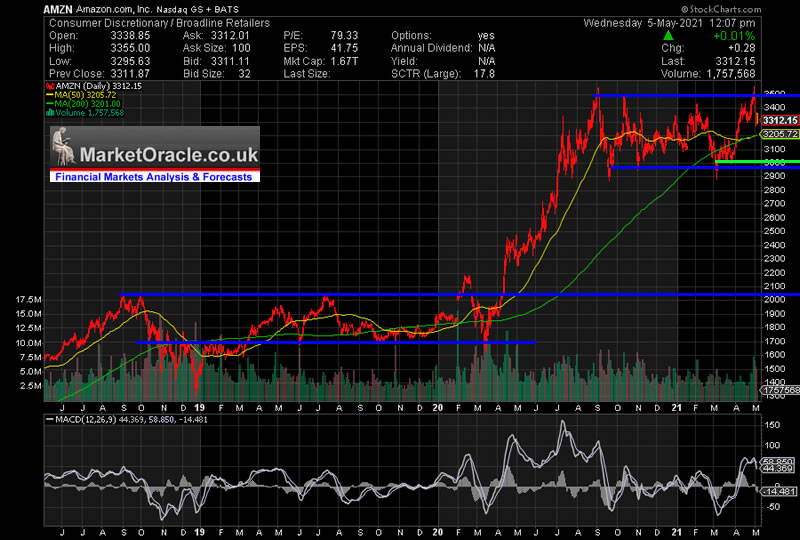Click the green up-arrow price change indicator
Screen dimensions: 800x540
(x=667, y=37)
